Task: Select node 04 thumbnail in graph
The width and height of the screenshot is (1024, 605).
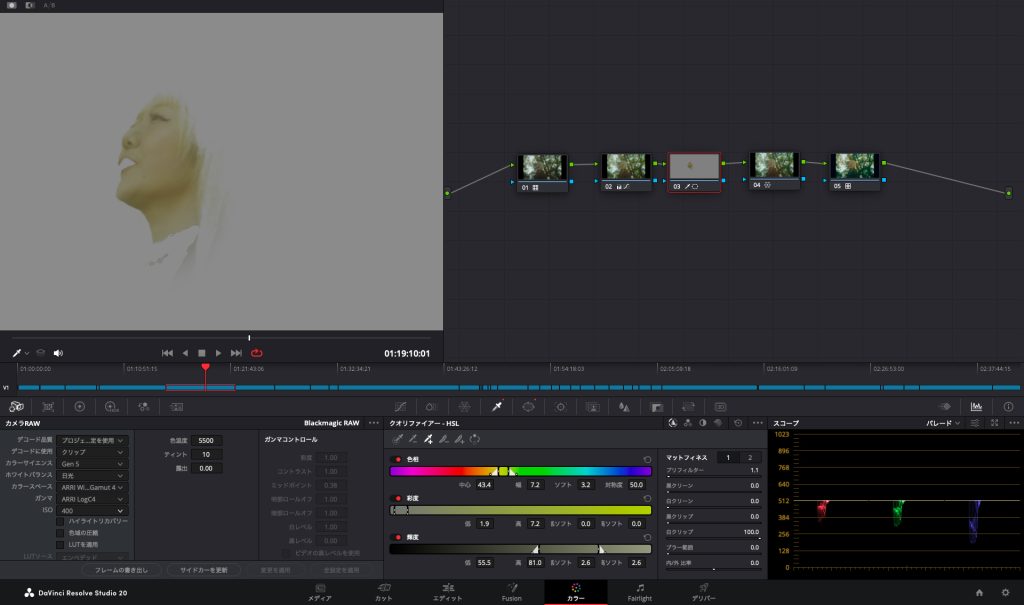Action: tap(773, 166)
